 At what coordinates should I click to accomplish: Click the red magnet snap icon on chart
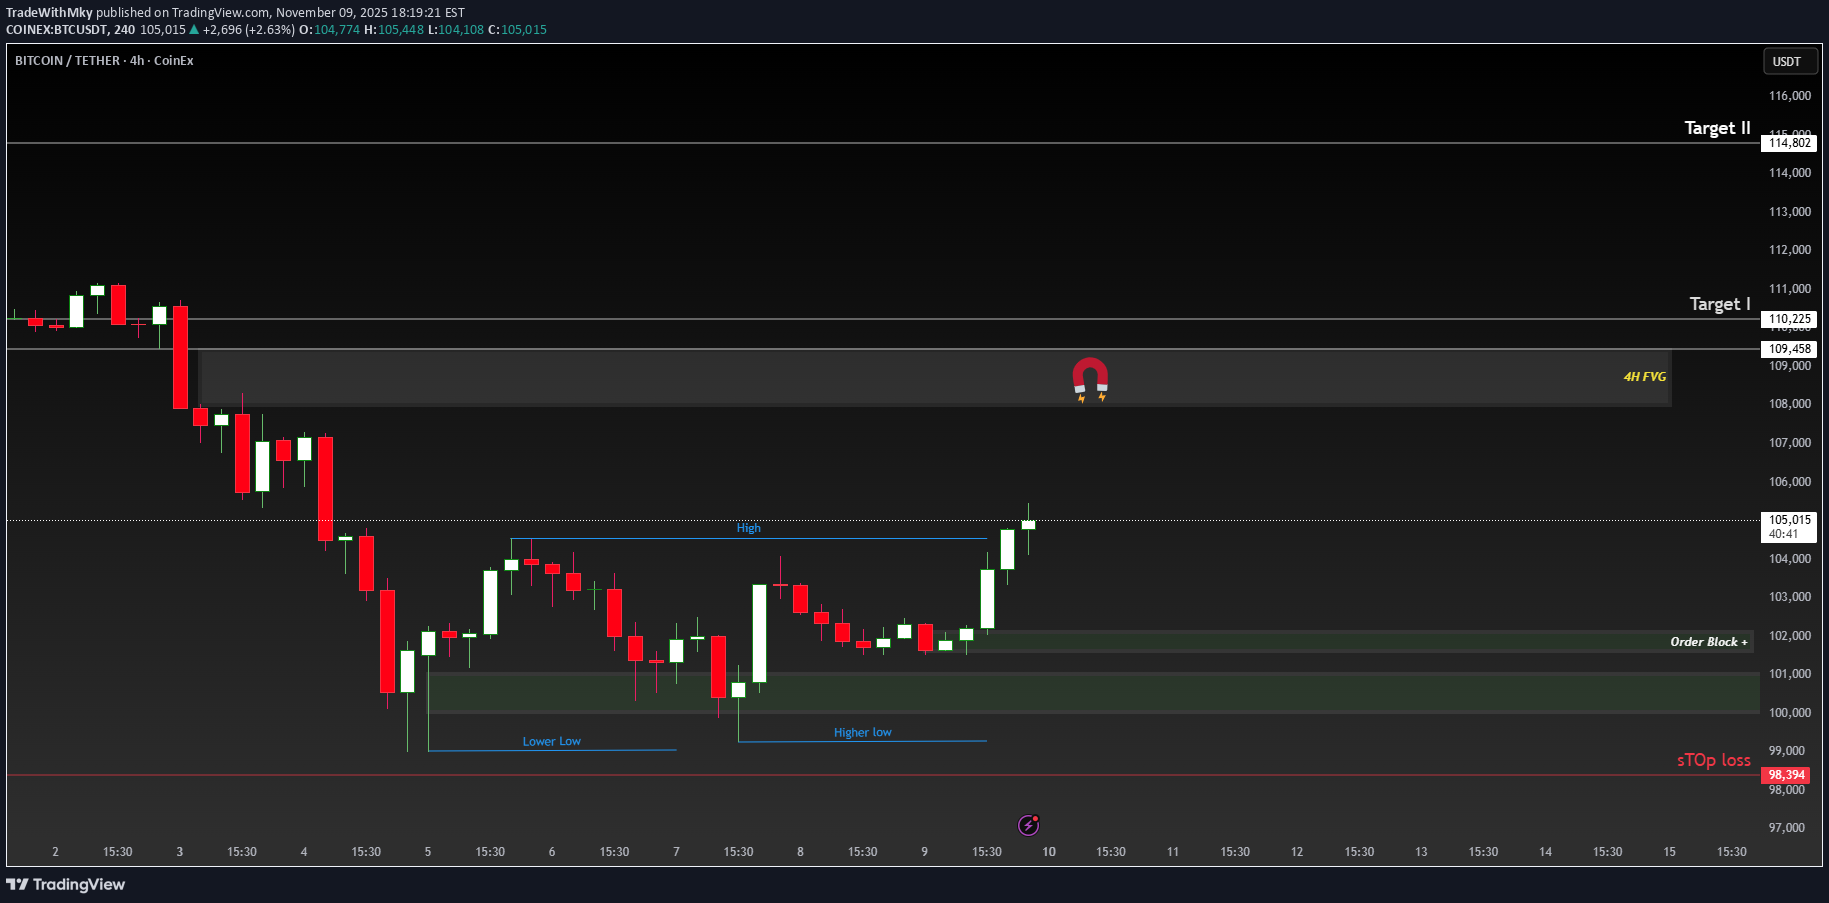pos(1090,372)
